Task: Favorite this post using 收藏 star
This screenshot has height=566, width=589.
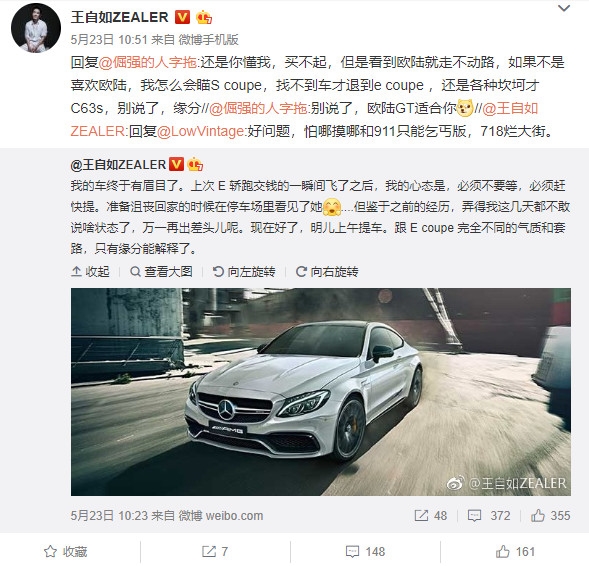Action: [65, 551]
